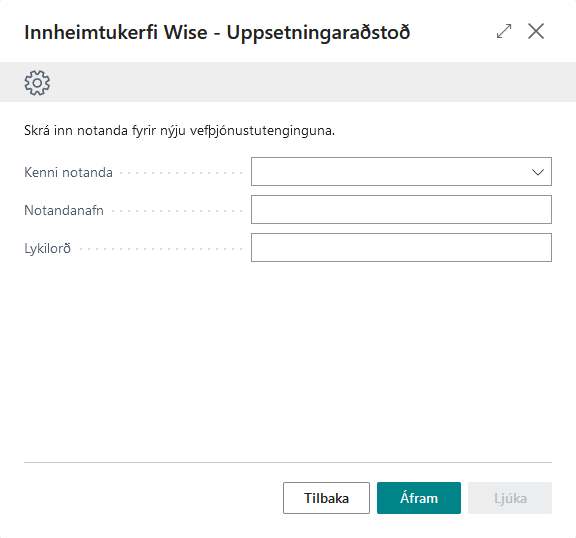Select the Kenni notanda label
Image resolution: width=576 pixels, height=538 pixels.
(x=68, y=172)
